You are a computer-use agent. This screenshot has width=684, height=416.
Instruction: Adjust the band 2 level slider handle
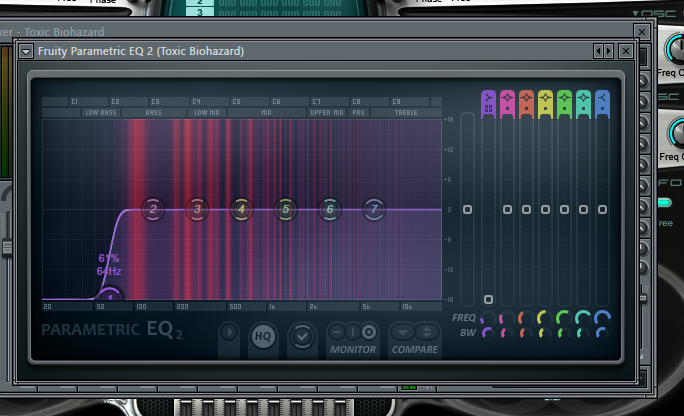(507, 210)
